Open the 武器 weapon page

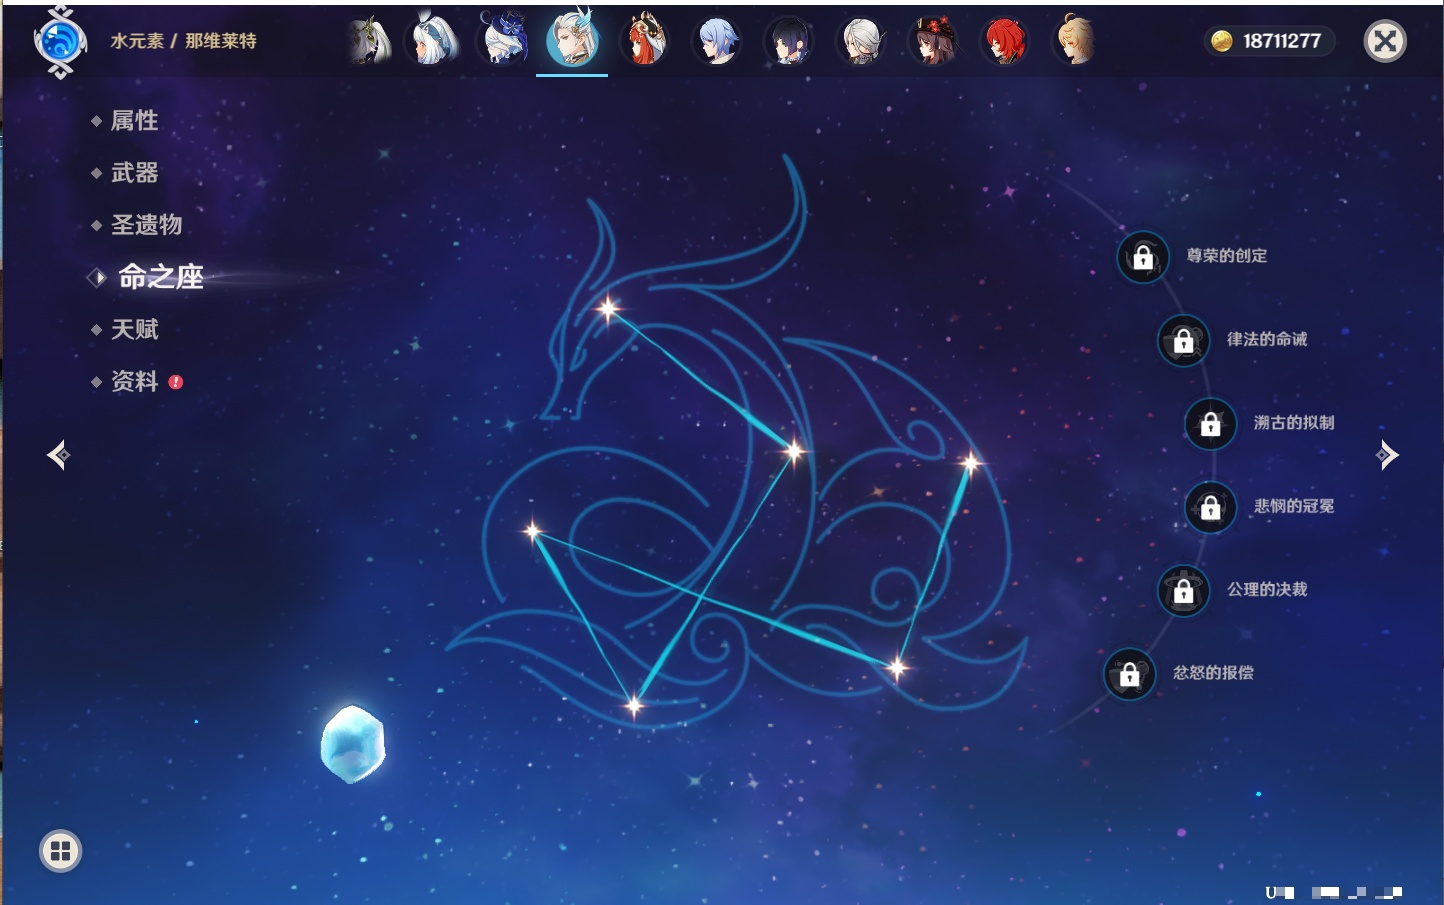click(x=134, y=173)
